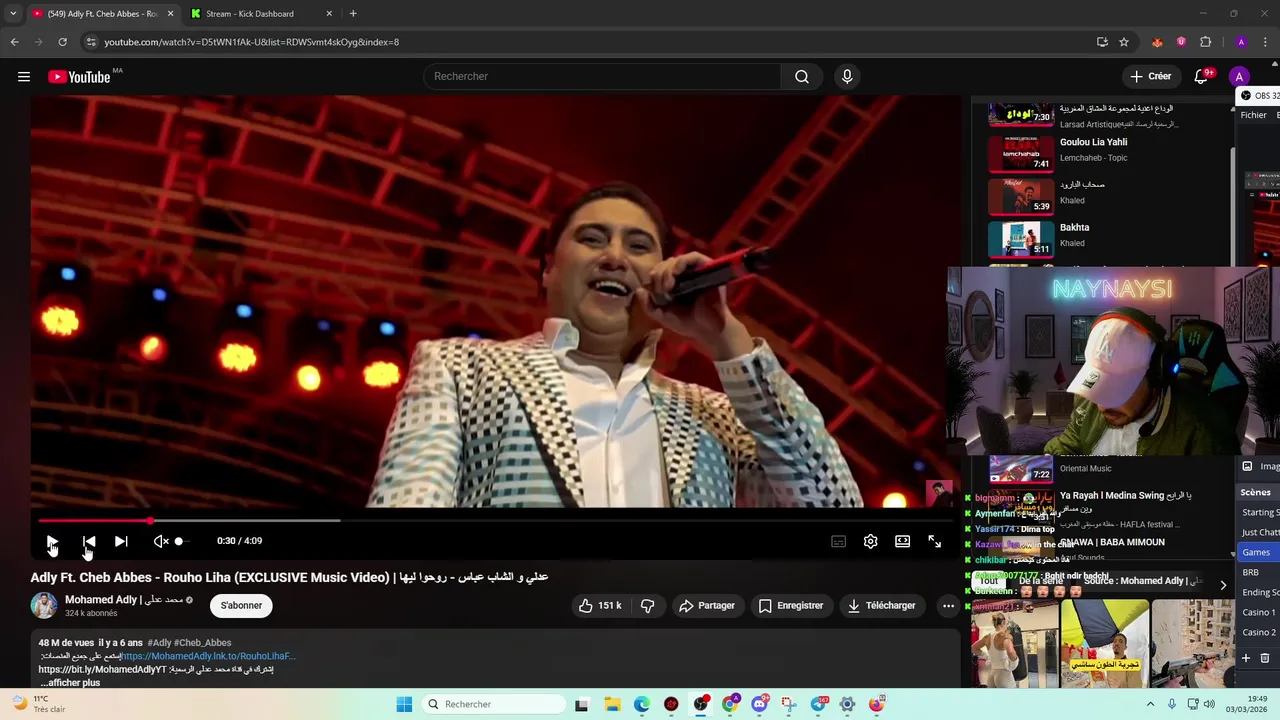Open browser extensions puzzle icon

point(1205,42)
